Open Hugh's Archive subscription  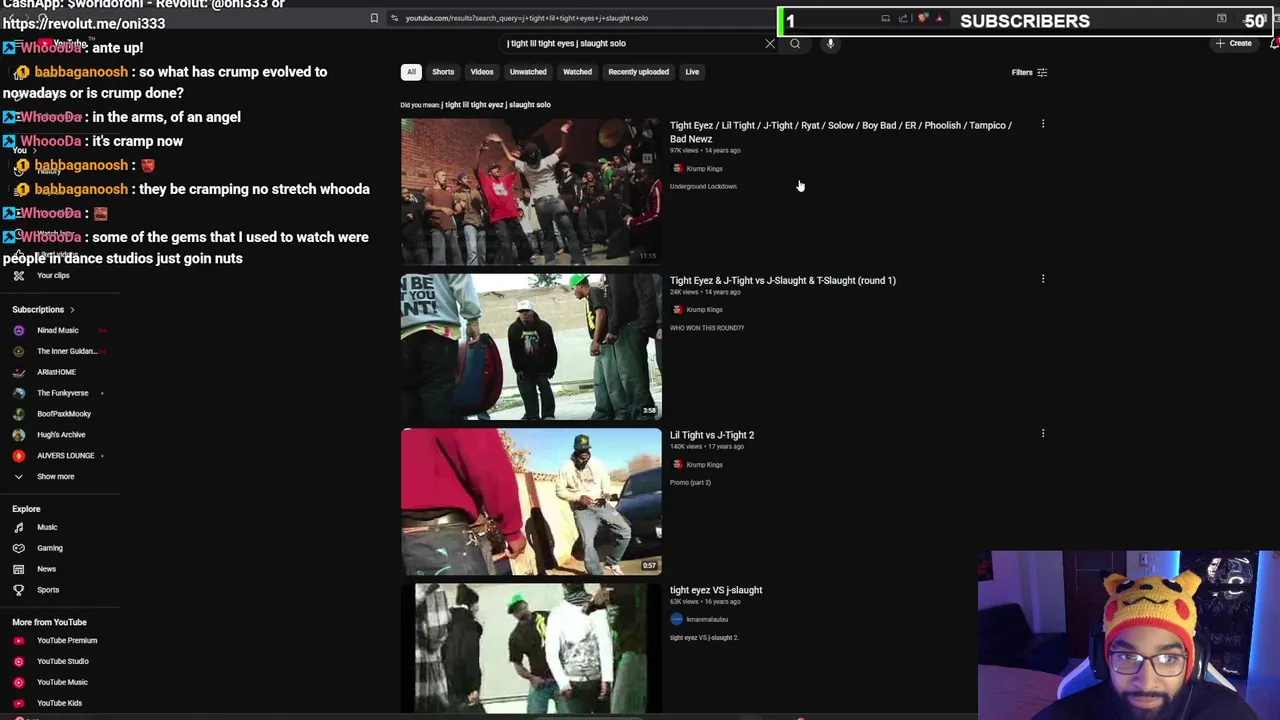60,435
